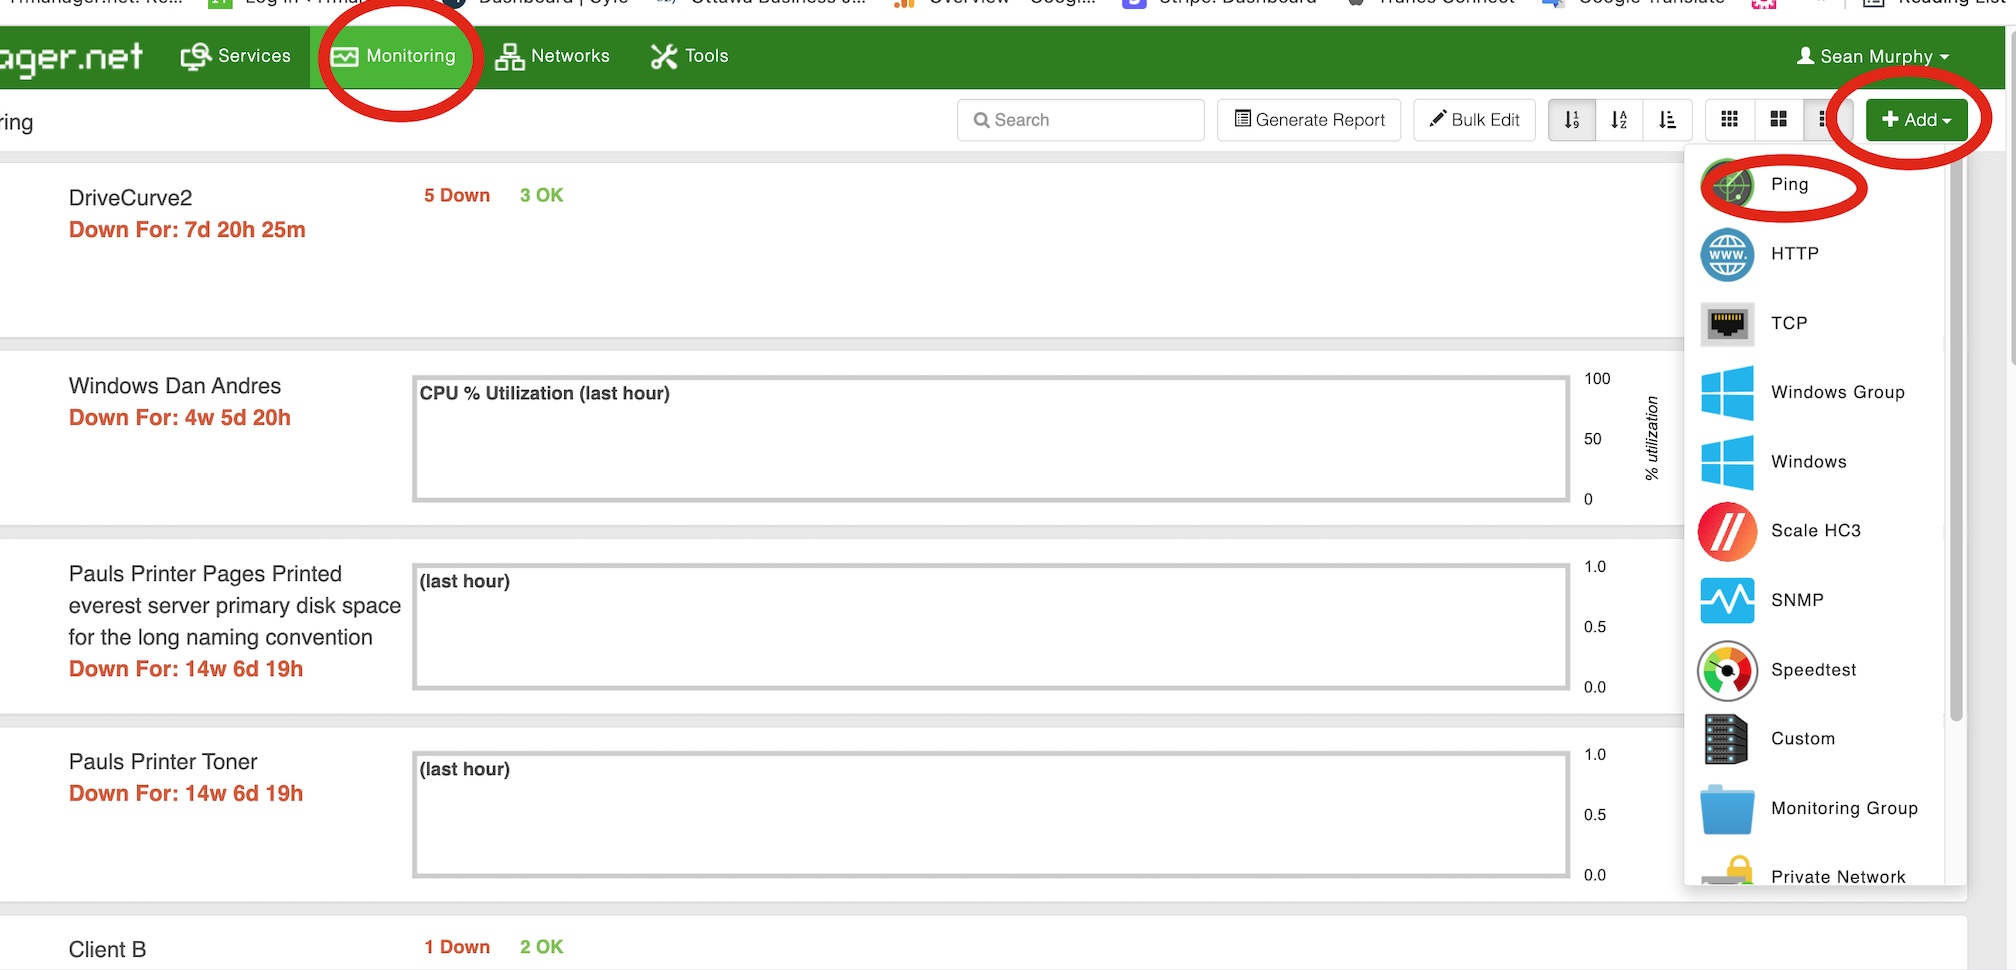Open the Add dropdown menu
The width and height of the screenshot is (2016, 970).
click(1915, 119)
